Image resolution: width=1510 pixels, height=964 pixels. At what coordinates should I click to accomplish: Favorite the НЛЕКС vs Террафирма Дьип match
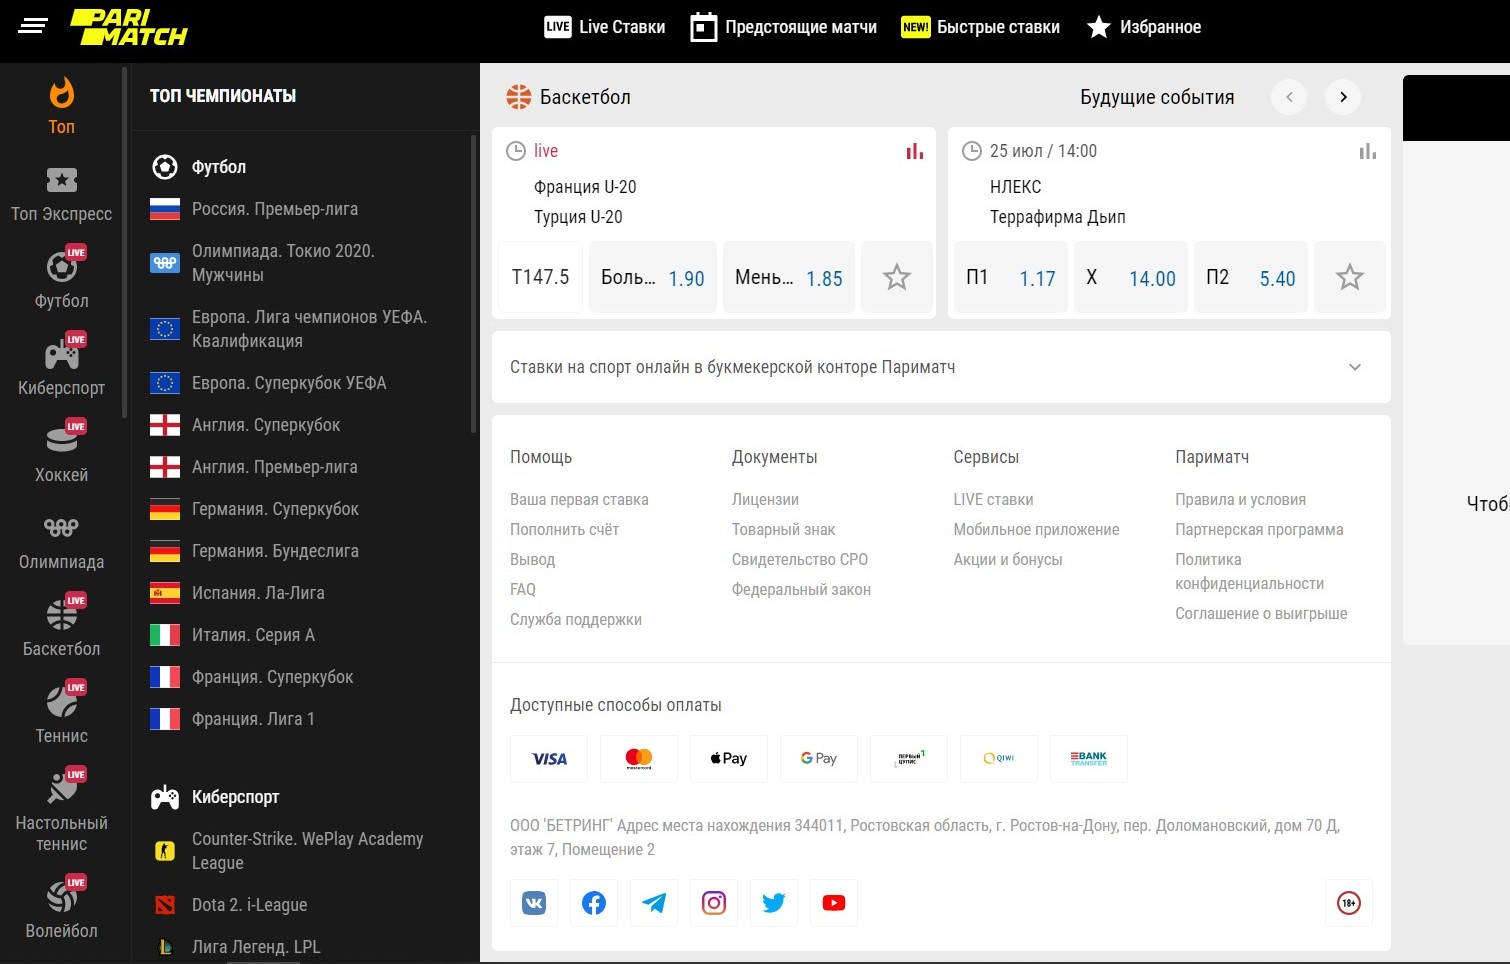click(1350, 277)
